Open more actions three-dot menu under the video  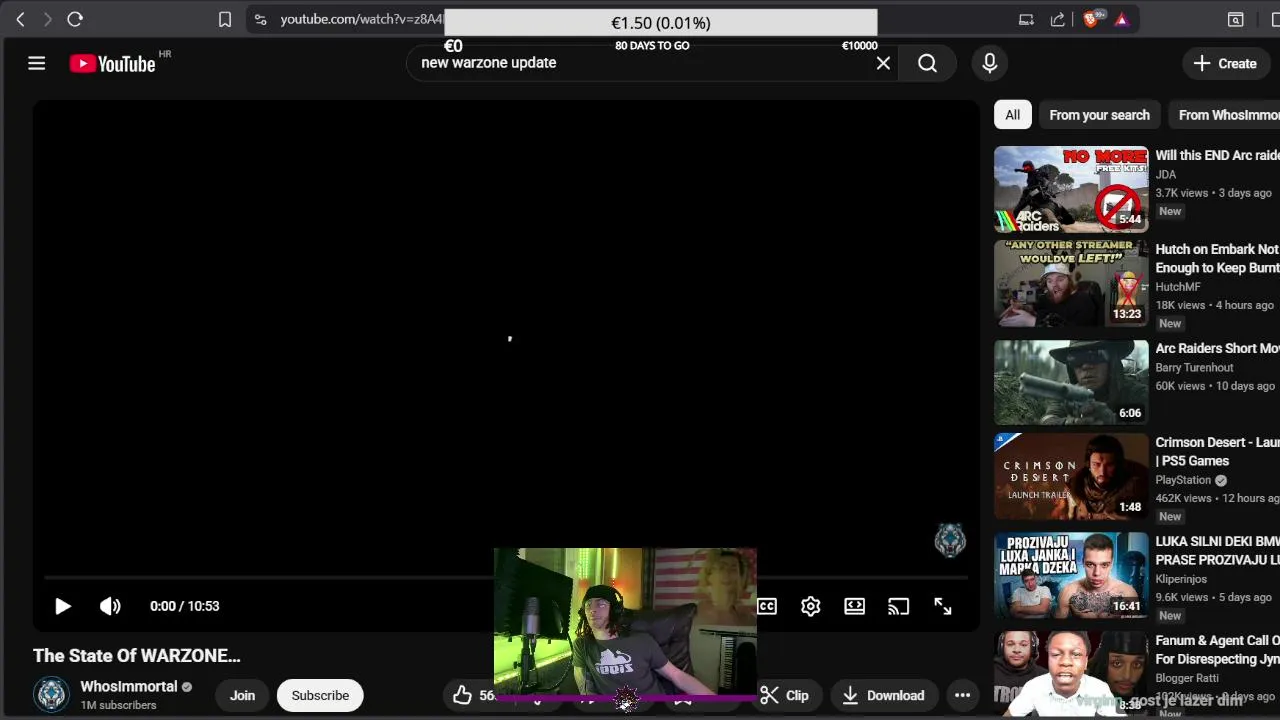(x=962, y=695)
